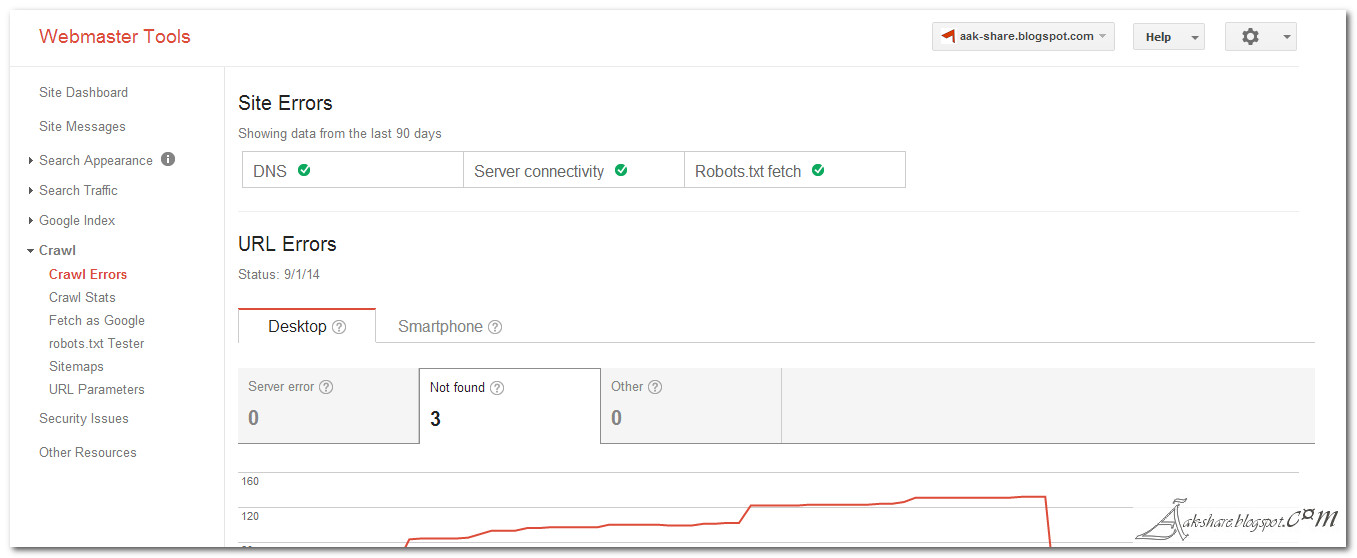Screen dimensions: 1357x558
Task: Click the DNS status cell
Action: click(353, 170)
